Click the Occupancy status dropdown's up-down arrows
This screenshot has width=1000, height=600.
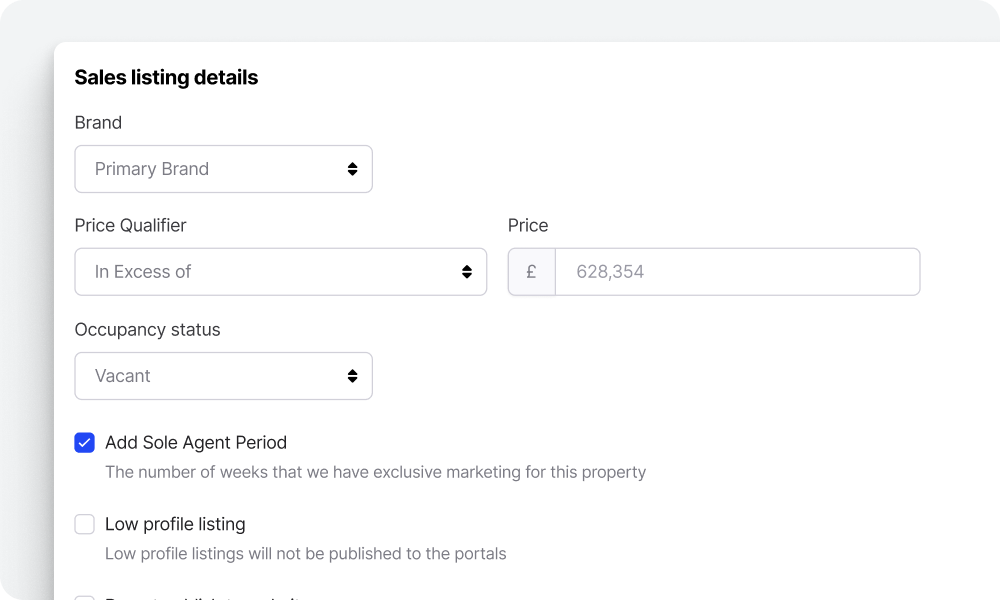click(x=352, y=376)
